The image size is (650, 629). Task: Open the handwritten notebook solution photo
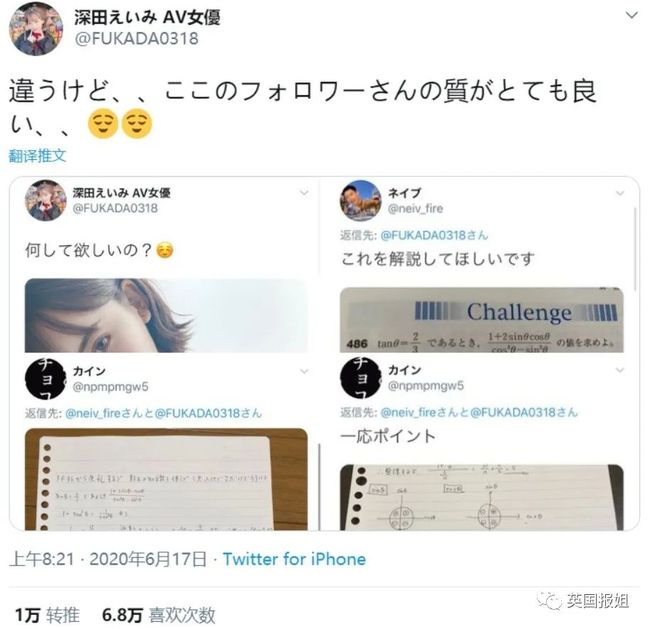pyautogui.click(x=166, y=479)
